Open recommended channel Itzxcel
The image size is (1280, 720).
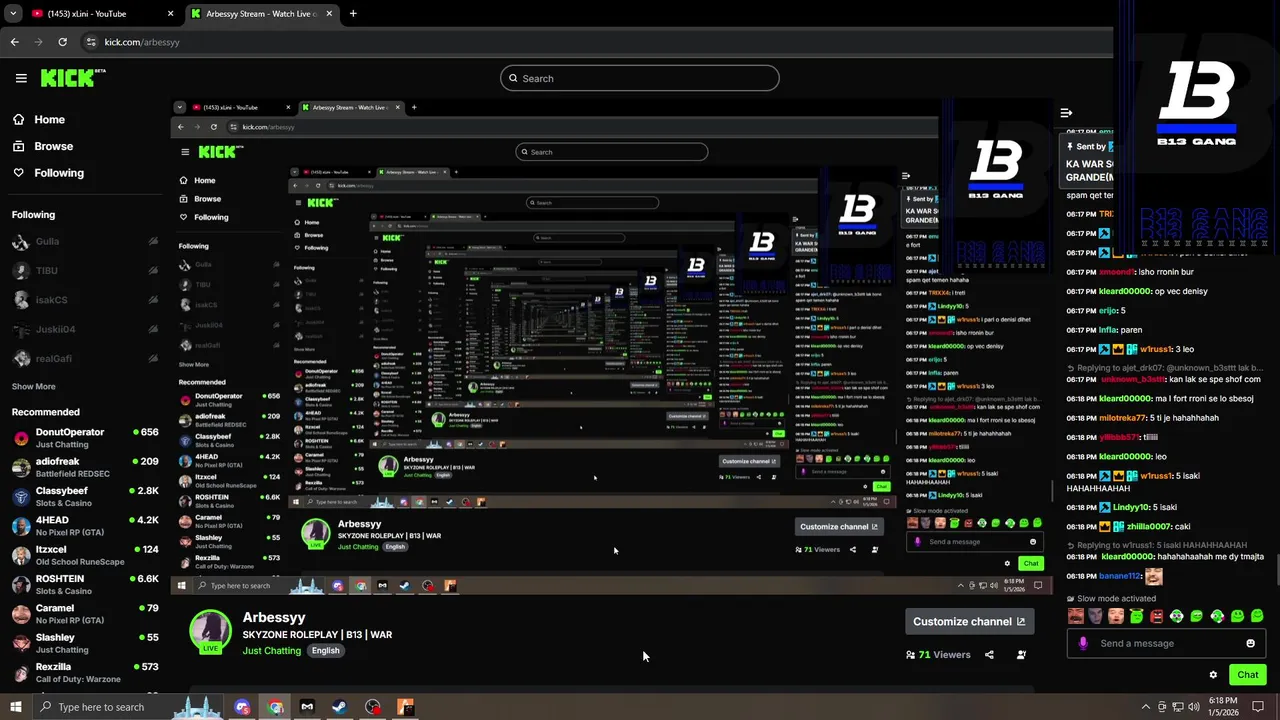(85, 555)
